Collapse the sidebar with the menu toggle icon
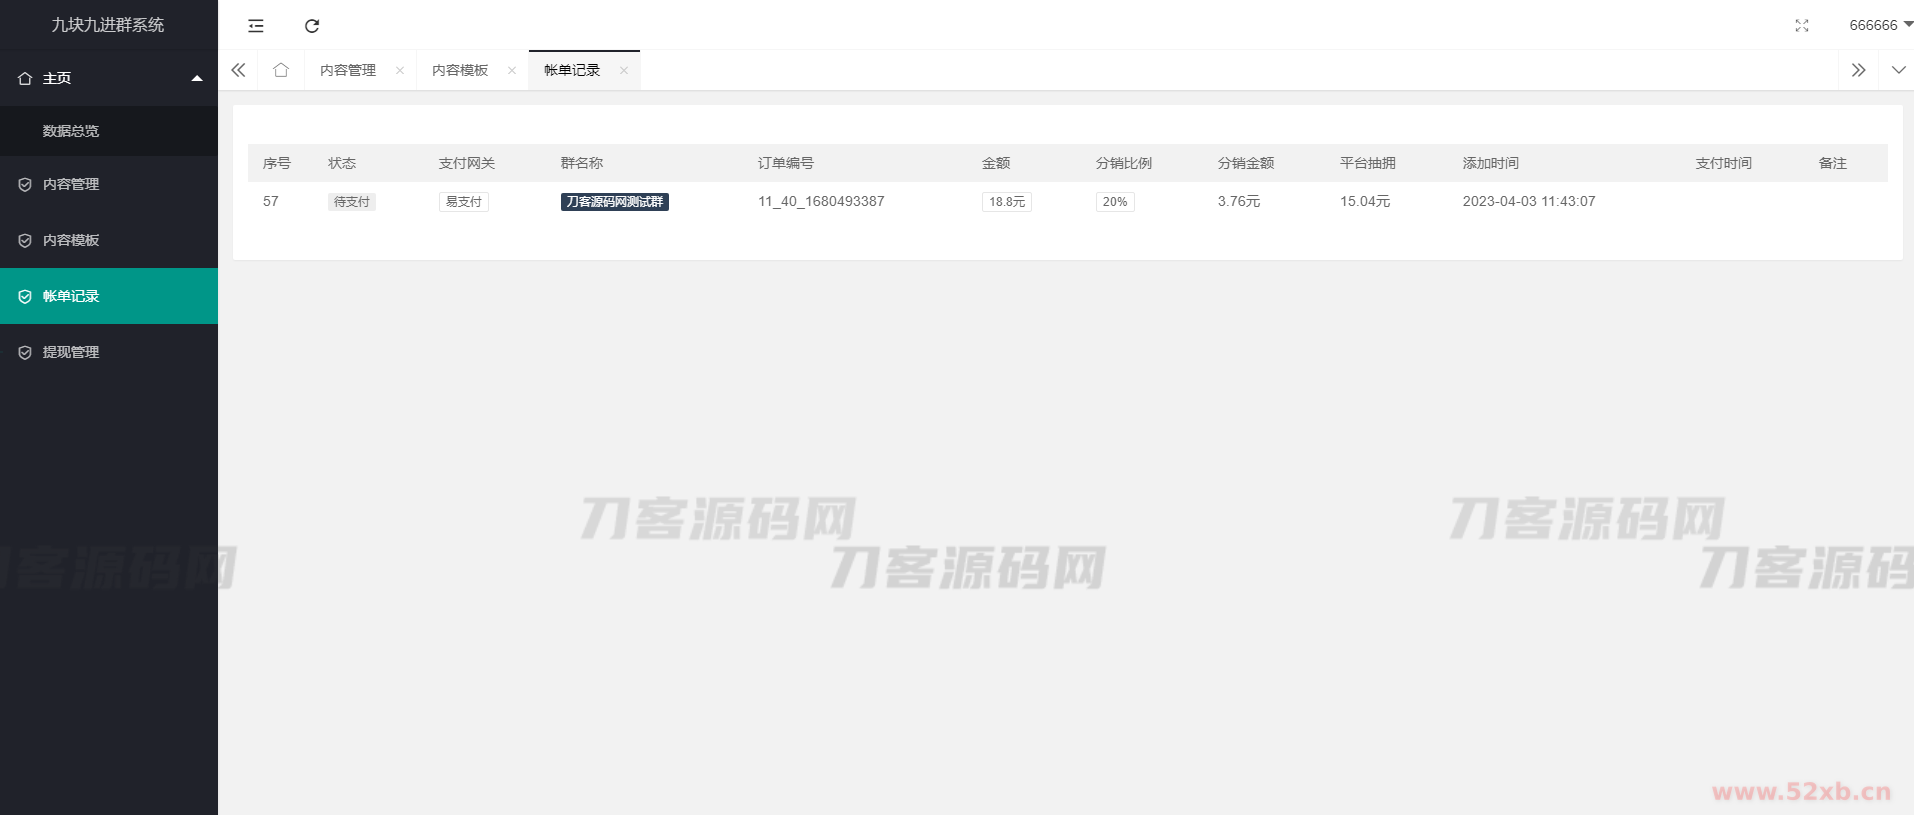The height and width of the screenshot is (815, 1914). [256, 26]
